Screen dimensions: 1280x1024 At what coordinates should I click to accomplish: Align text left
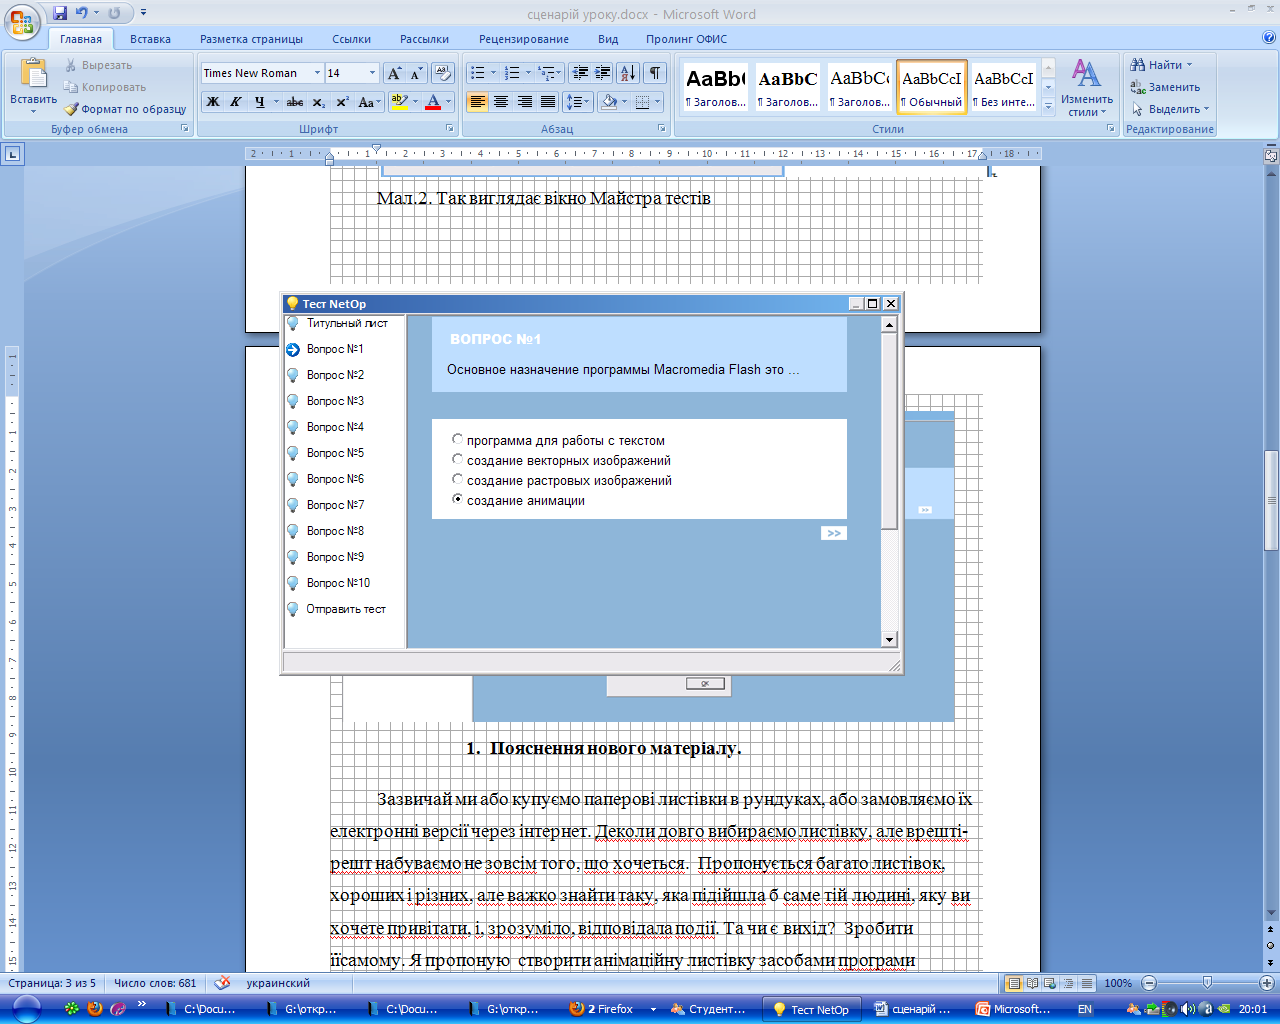pos(477,102)
